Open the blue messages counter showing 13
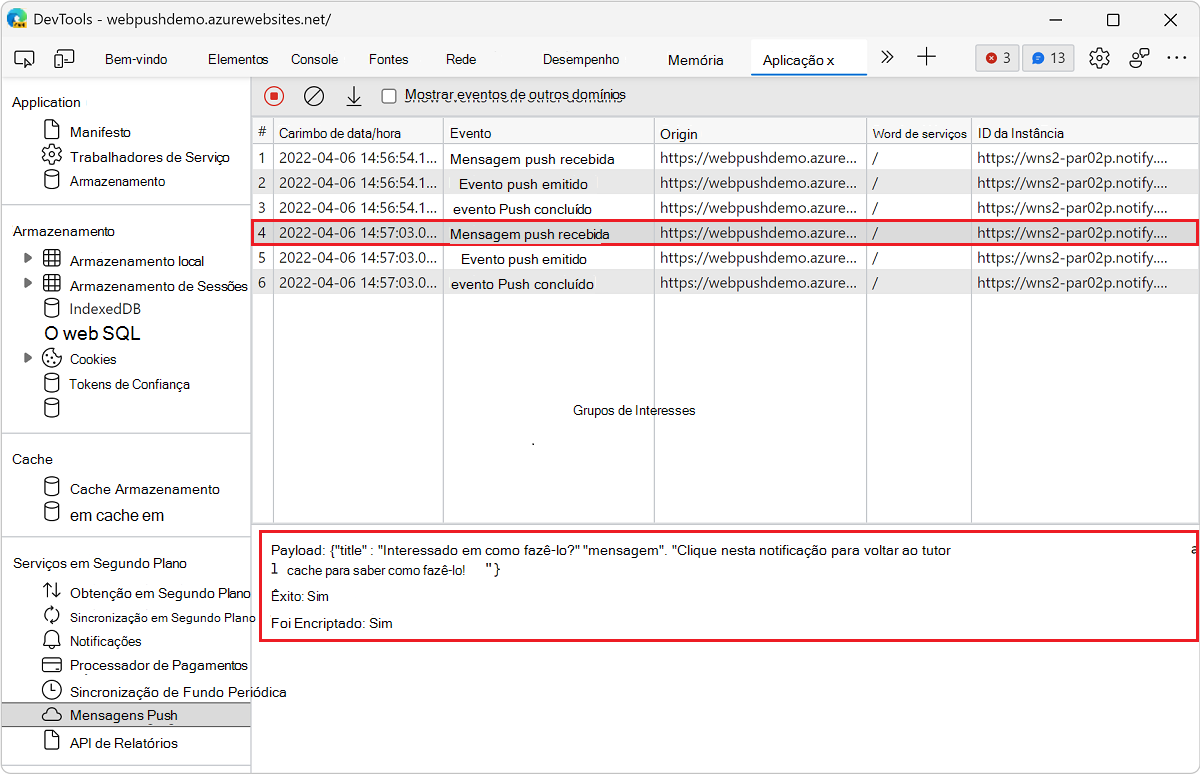1200x774 pixels. 1048,58
